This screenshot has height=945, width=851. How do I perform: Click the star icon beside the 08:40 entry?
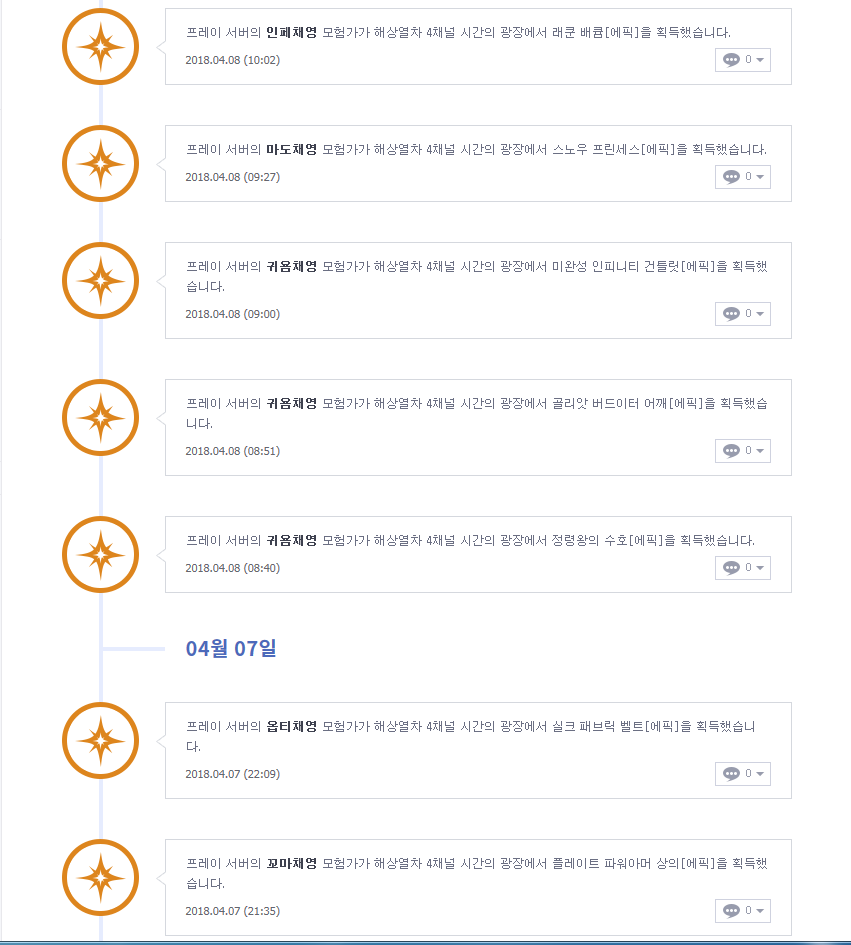click(100, 554)
